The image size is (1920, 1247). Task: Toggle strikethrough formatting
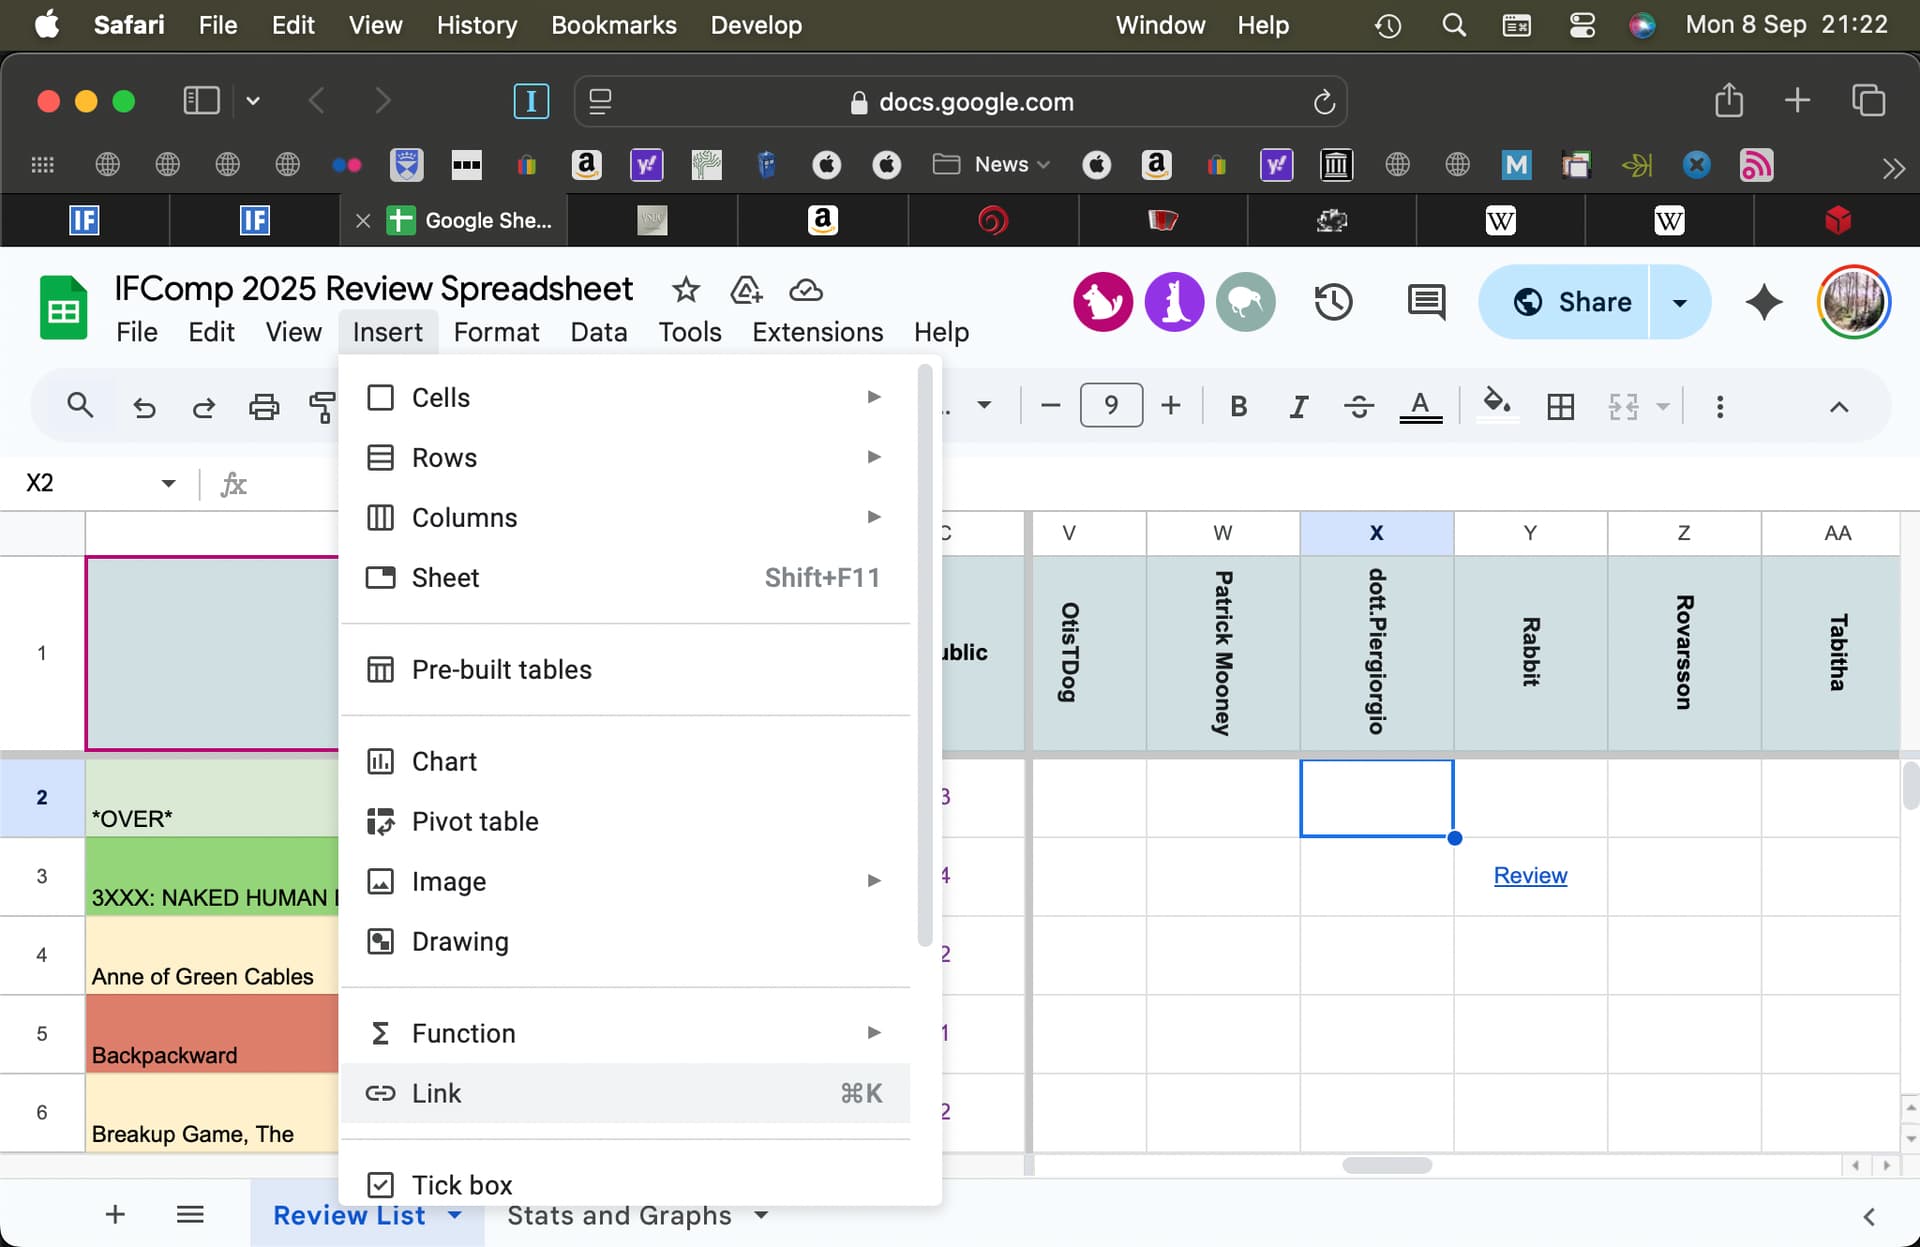[1358, 406]
